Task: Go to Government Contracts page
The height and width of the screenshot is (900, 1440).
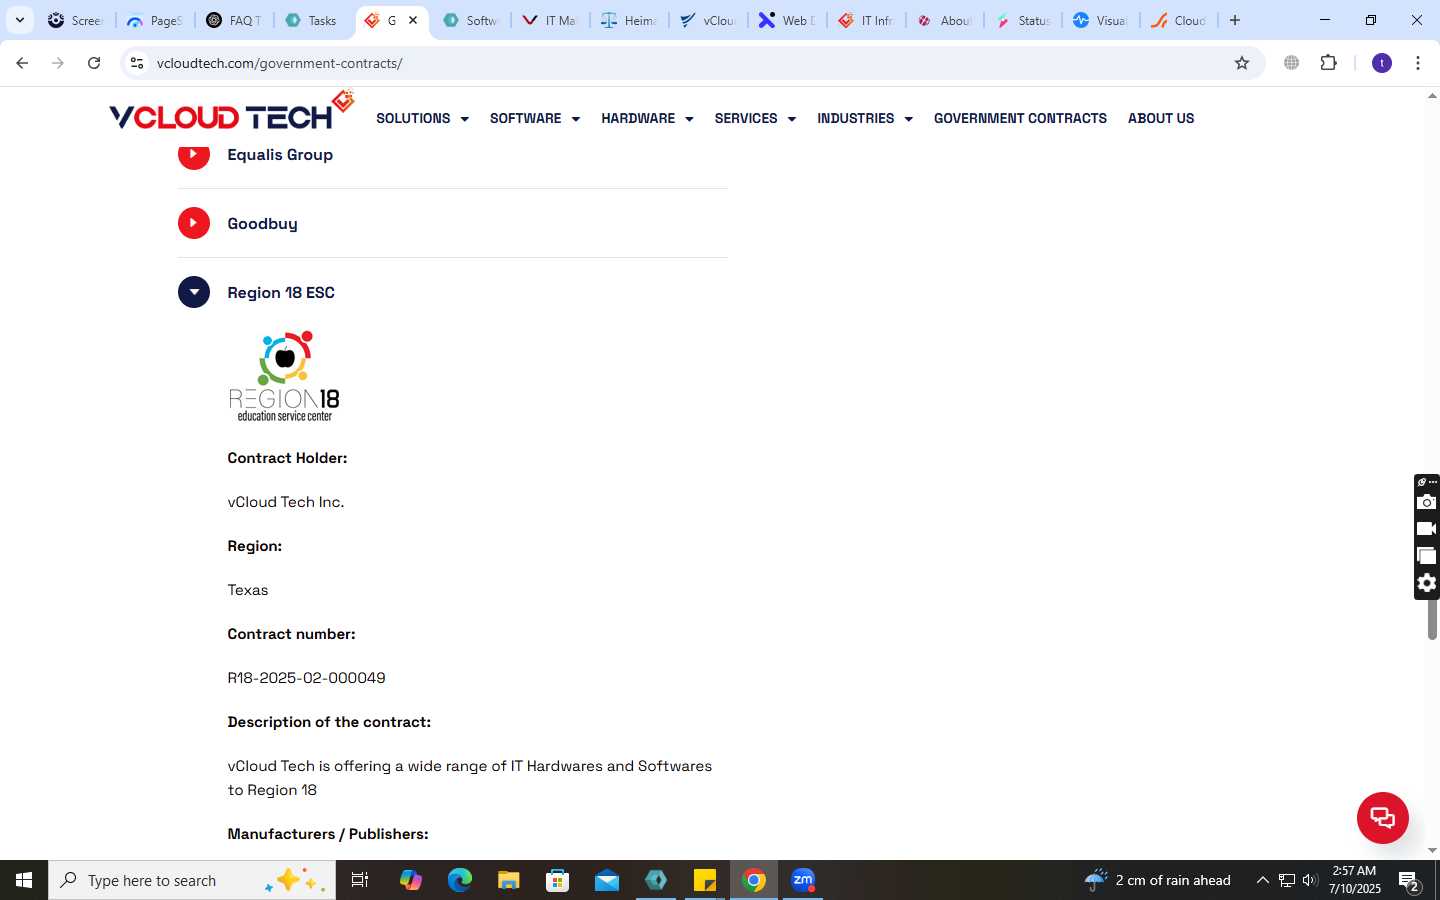Action: pos(1020,118)
